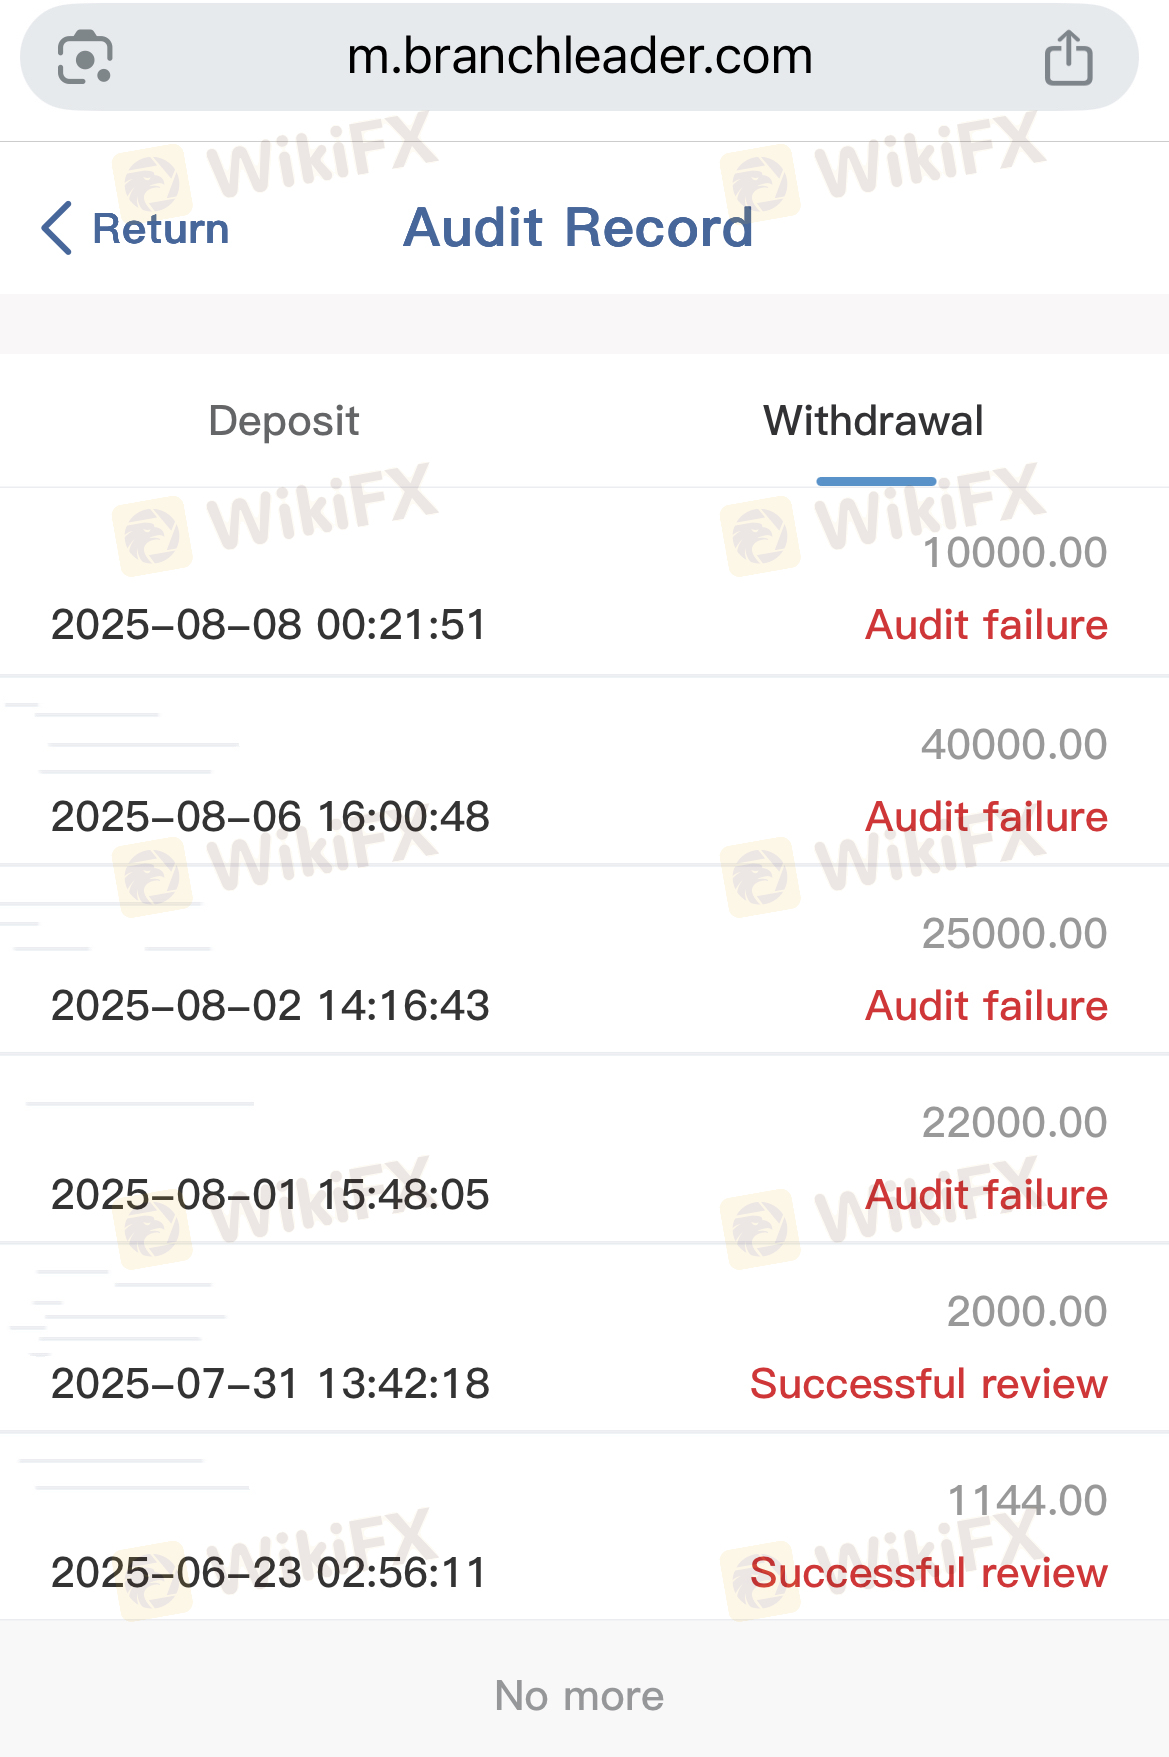Click Audit failure status for 22000.00
This screenshot has height=1757, width=1169.
pos(986,1195)
